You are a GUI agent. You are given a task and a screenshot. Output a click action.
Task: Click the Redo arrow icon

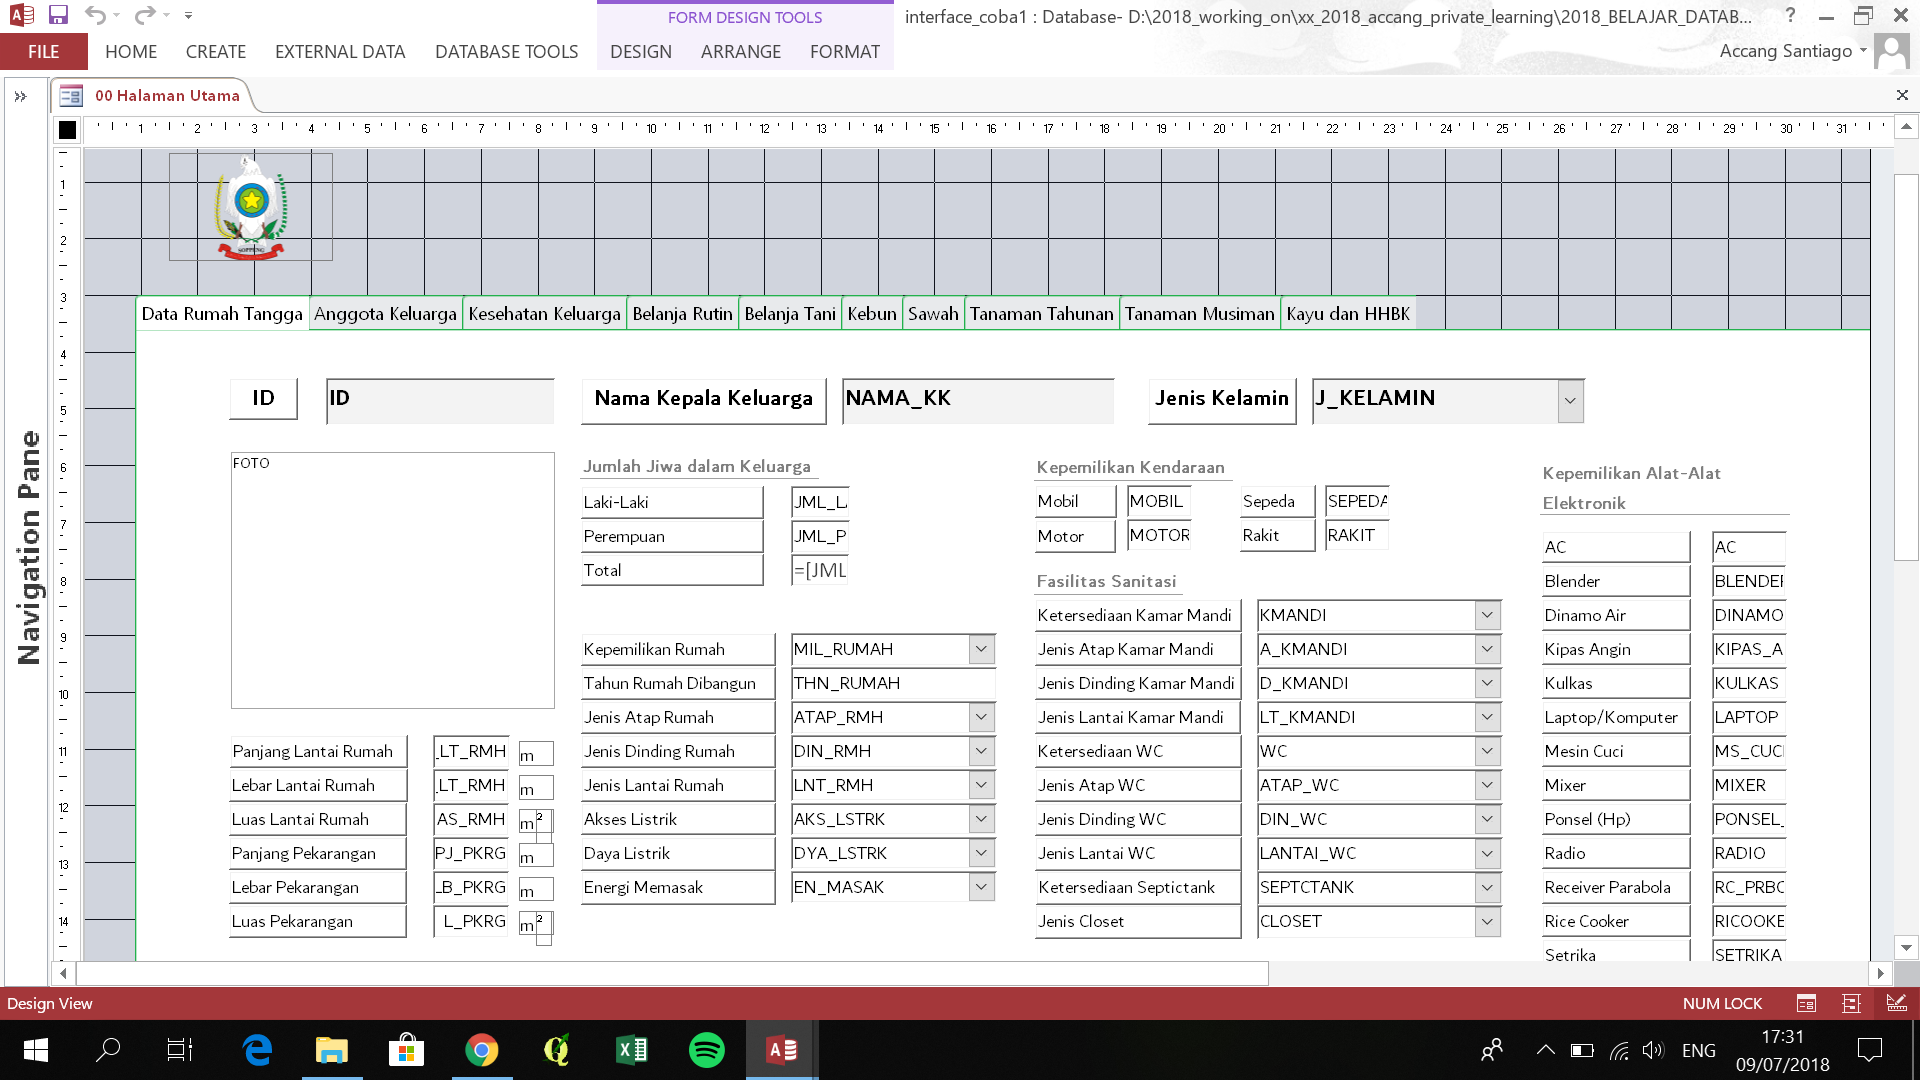pos(144,15)
